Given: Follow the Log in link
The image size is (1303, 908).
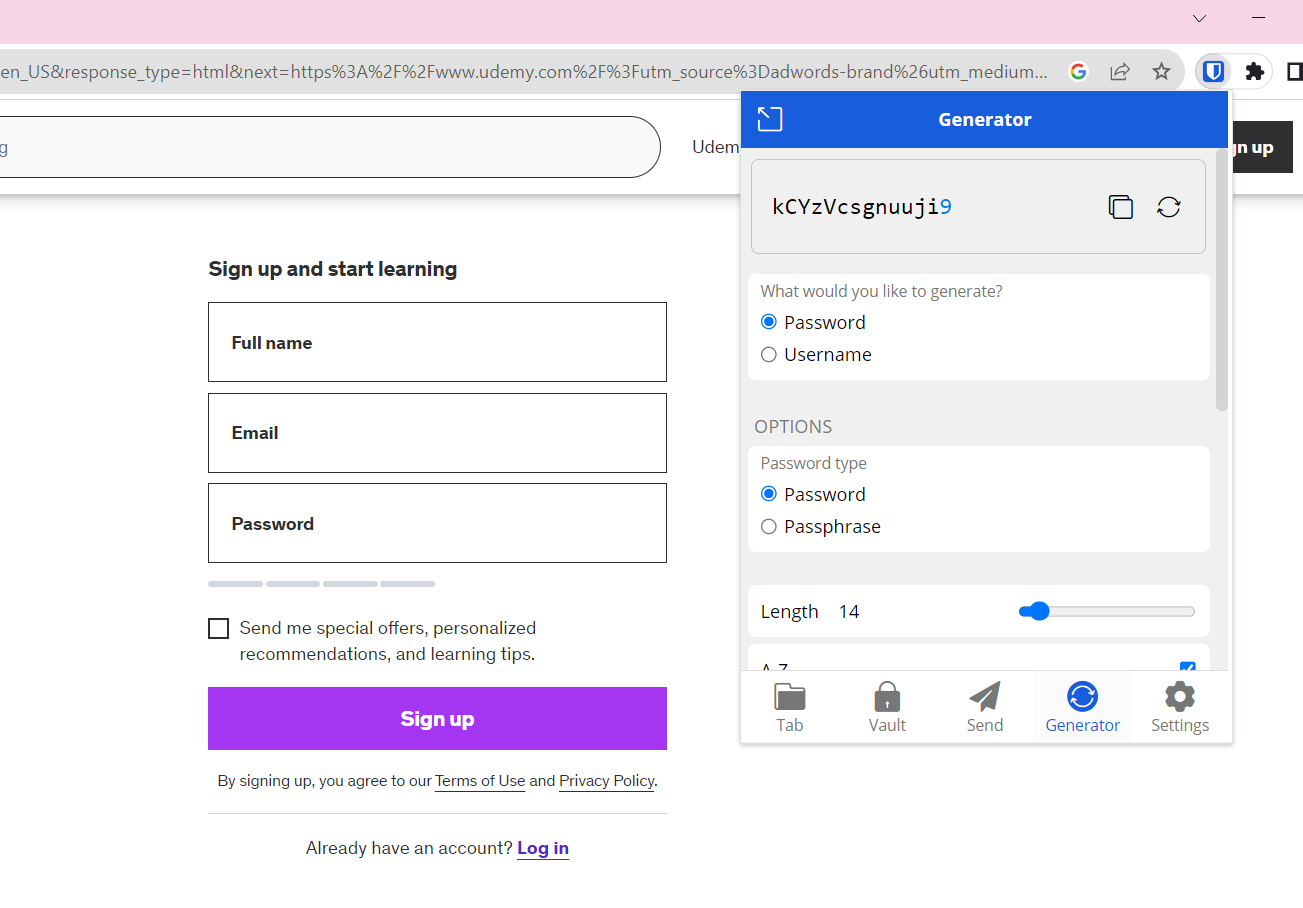Looking at the screenshot, I should [x=542, y=848].
